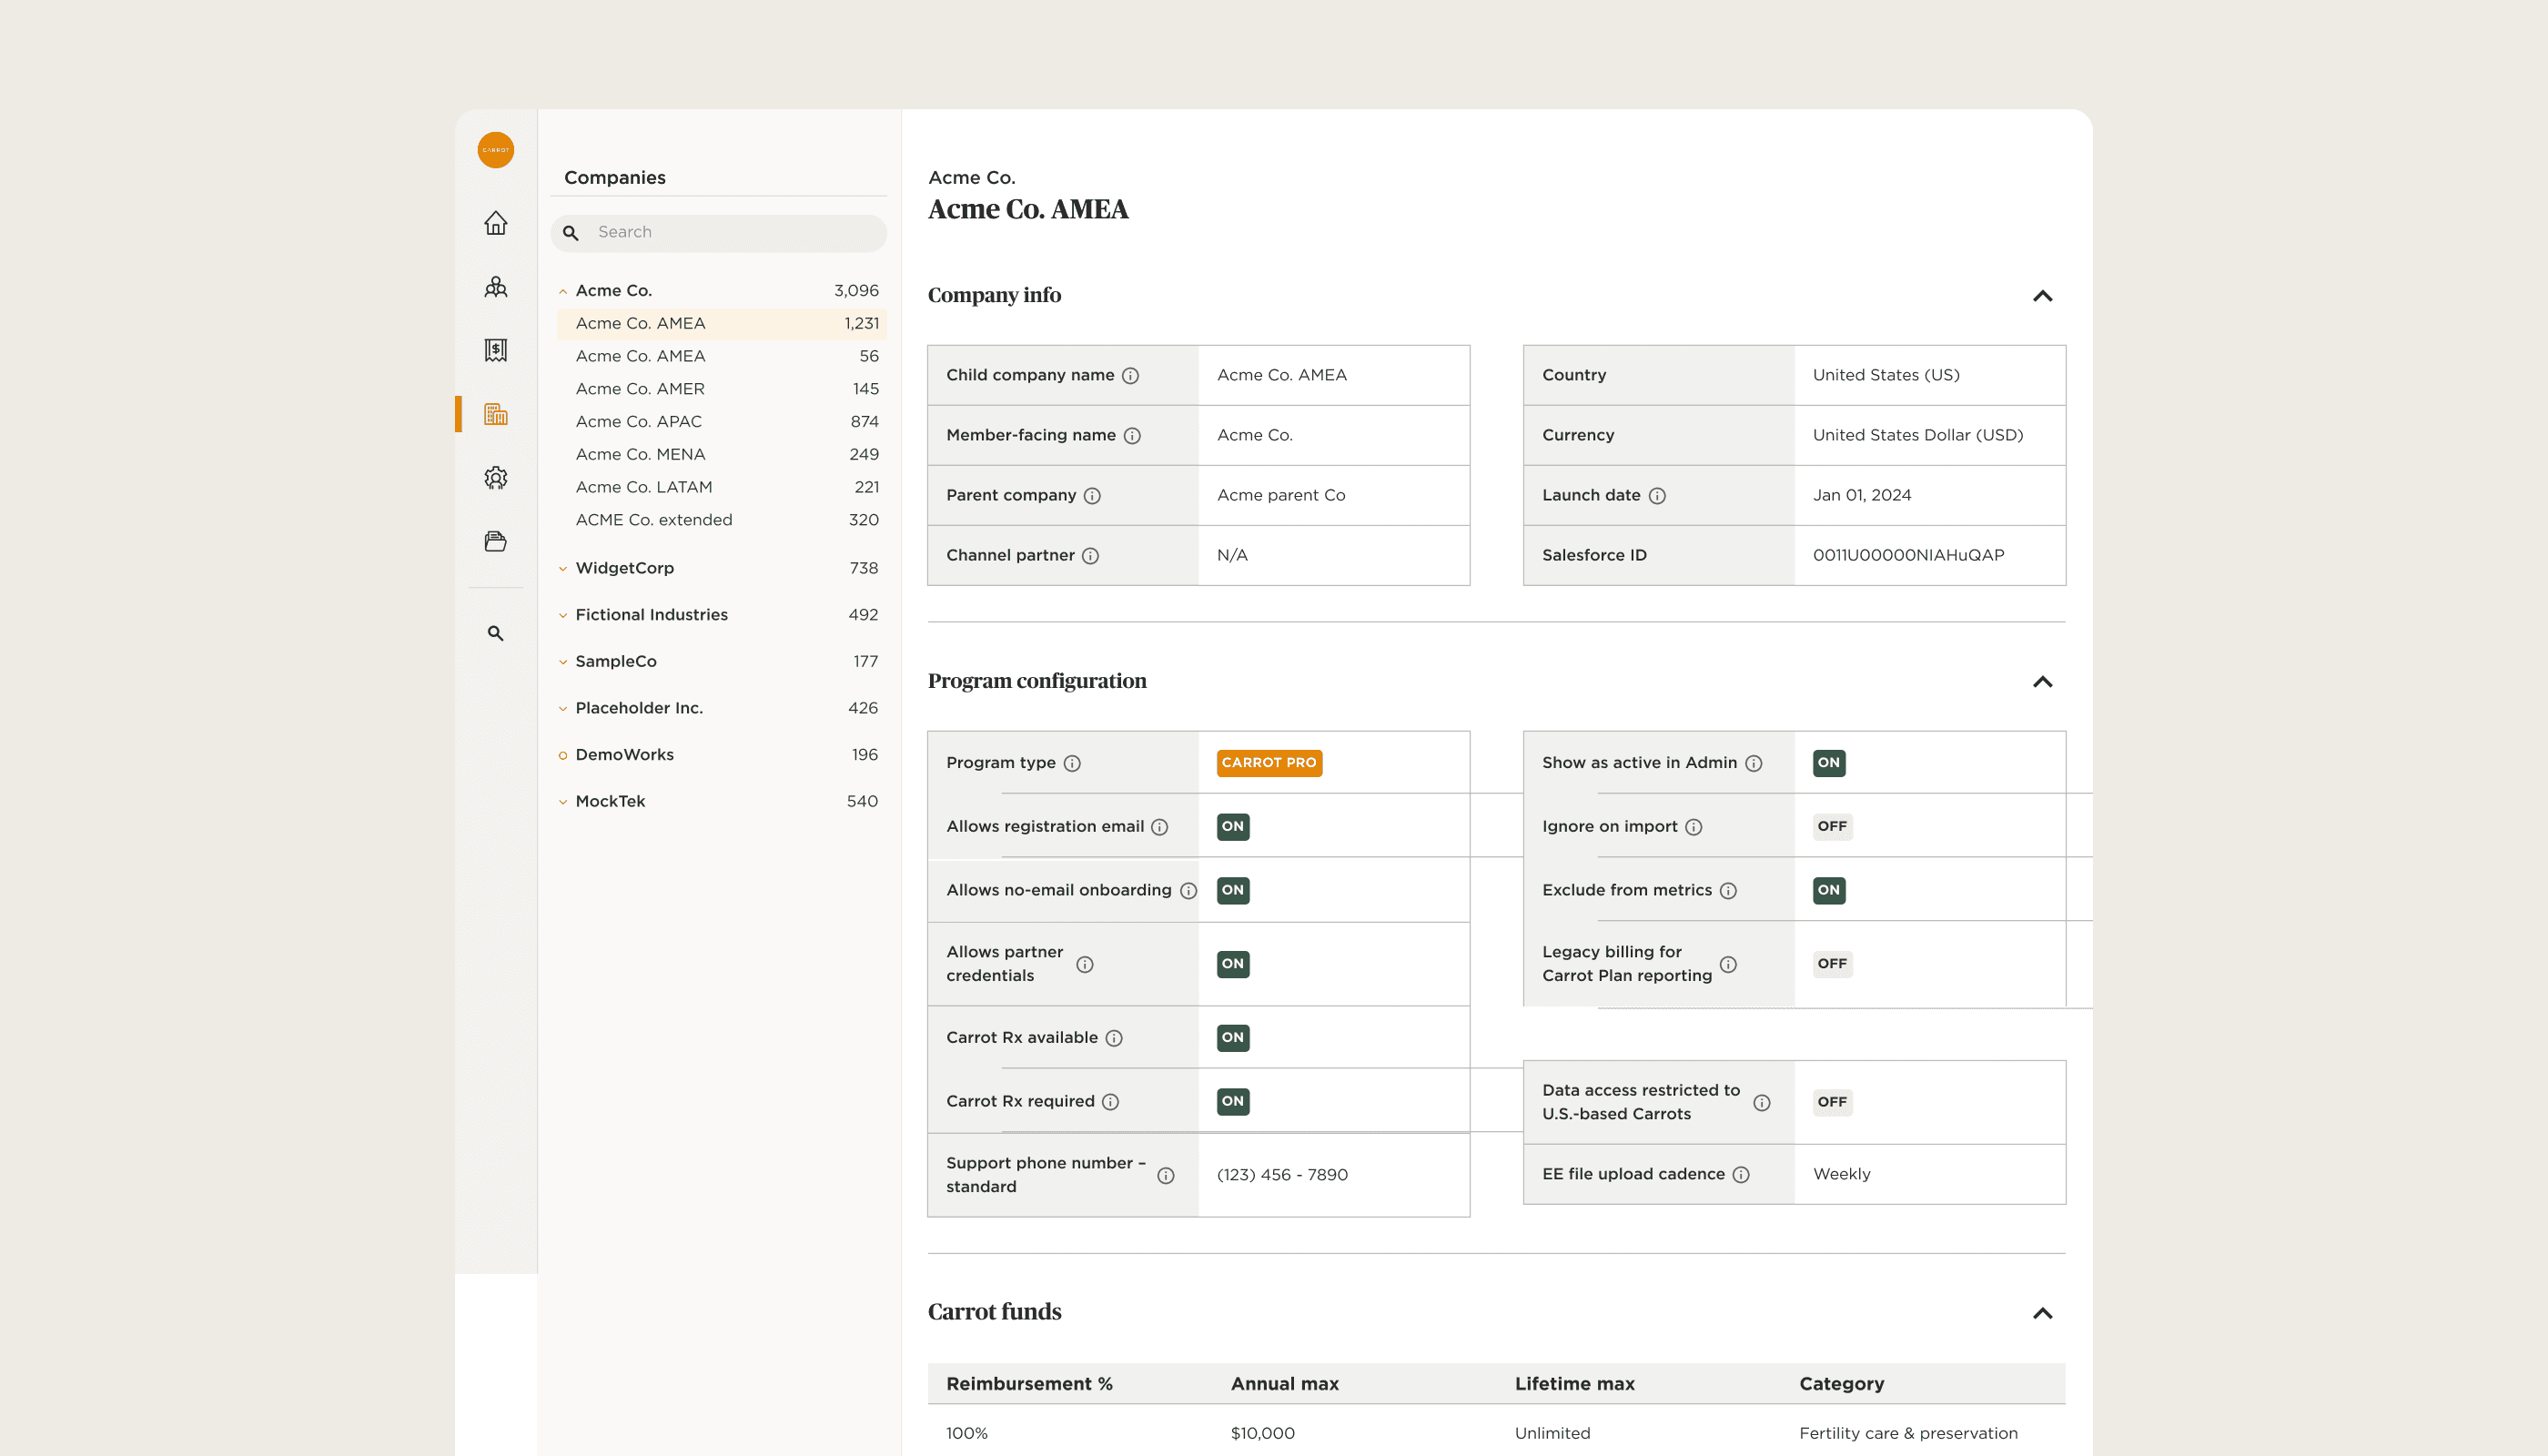Click the sidebar magnifier search icon

click(495, 633)
